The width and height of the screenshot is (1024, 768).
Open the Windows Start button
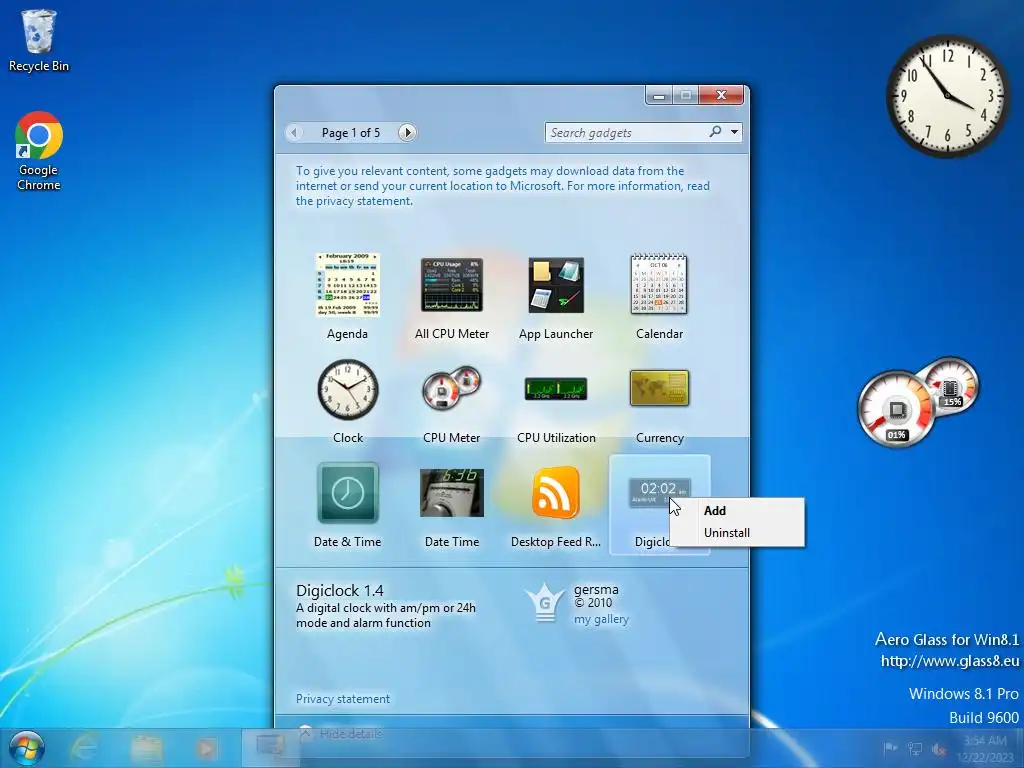tap(27, 748)
